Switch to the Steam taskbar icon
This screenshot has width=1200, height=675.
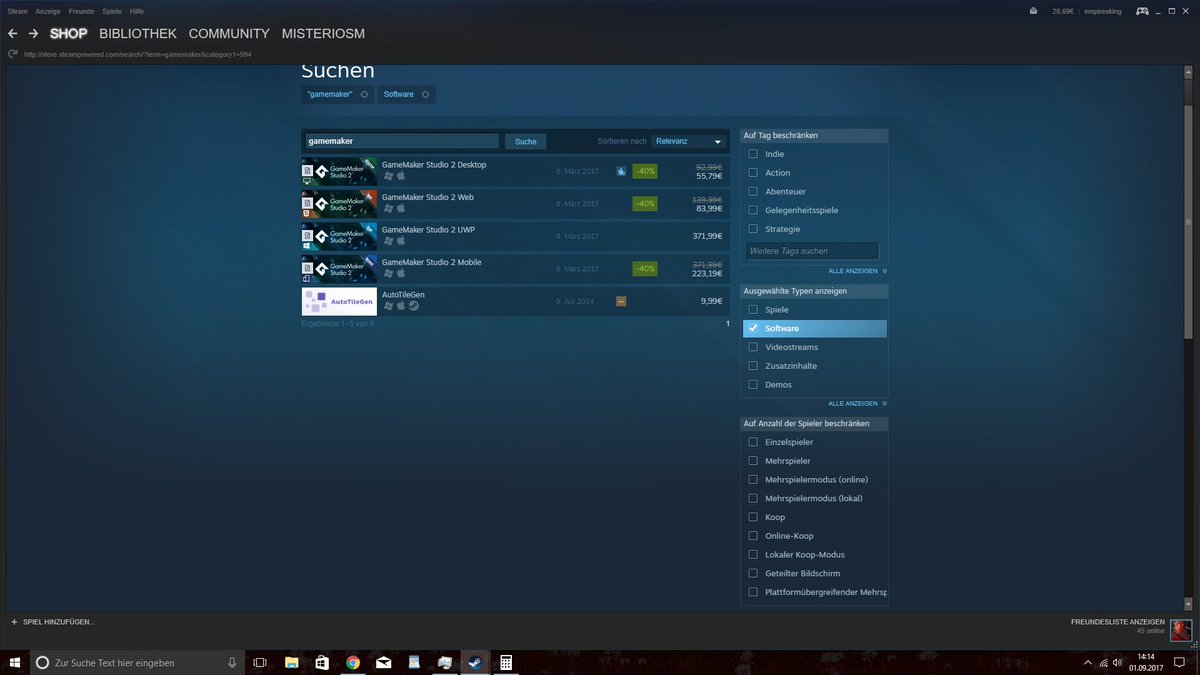pos(475,662)
